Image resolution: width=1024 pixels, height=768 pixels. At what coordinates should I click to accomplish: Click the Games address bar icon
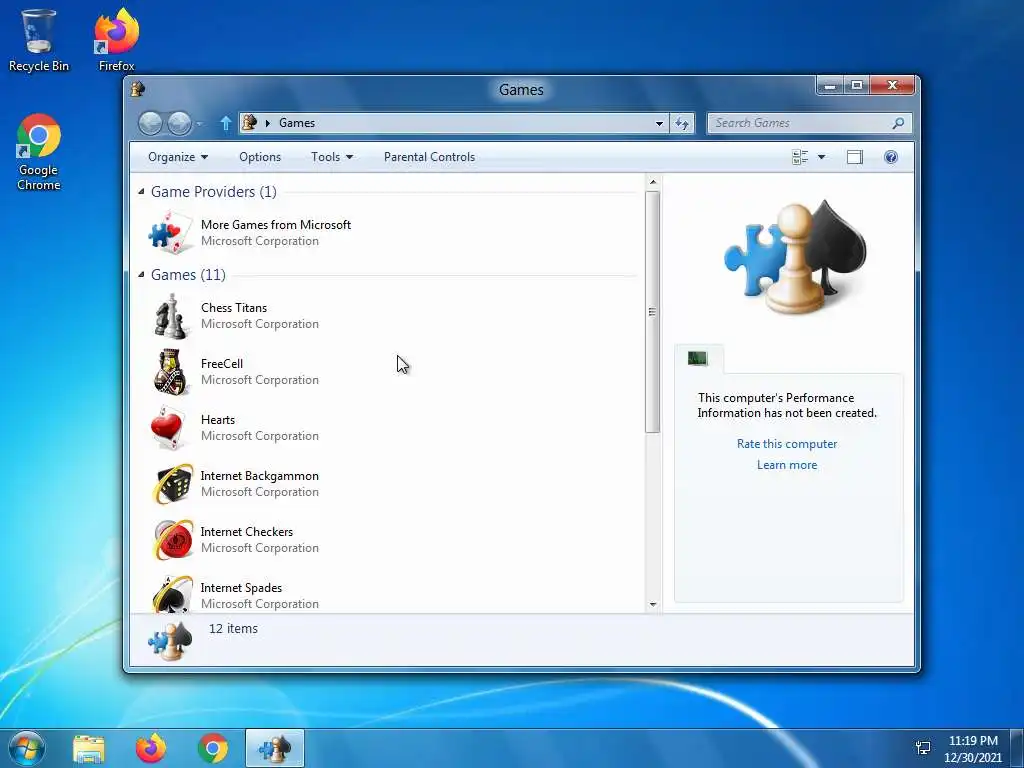(x=249, y=122)
